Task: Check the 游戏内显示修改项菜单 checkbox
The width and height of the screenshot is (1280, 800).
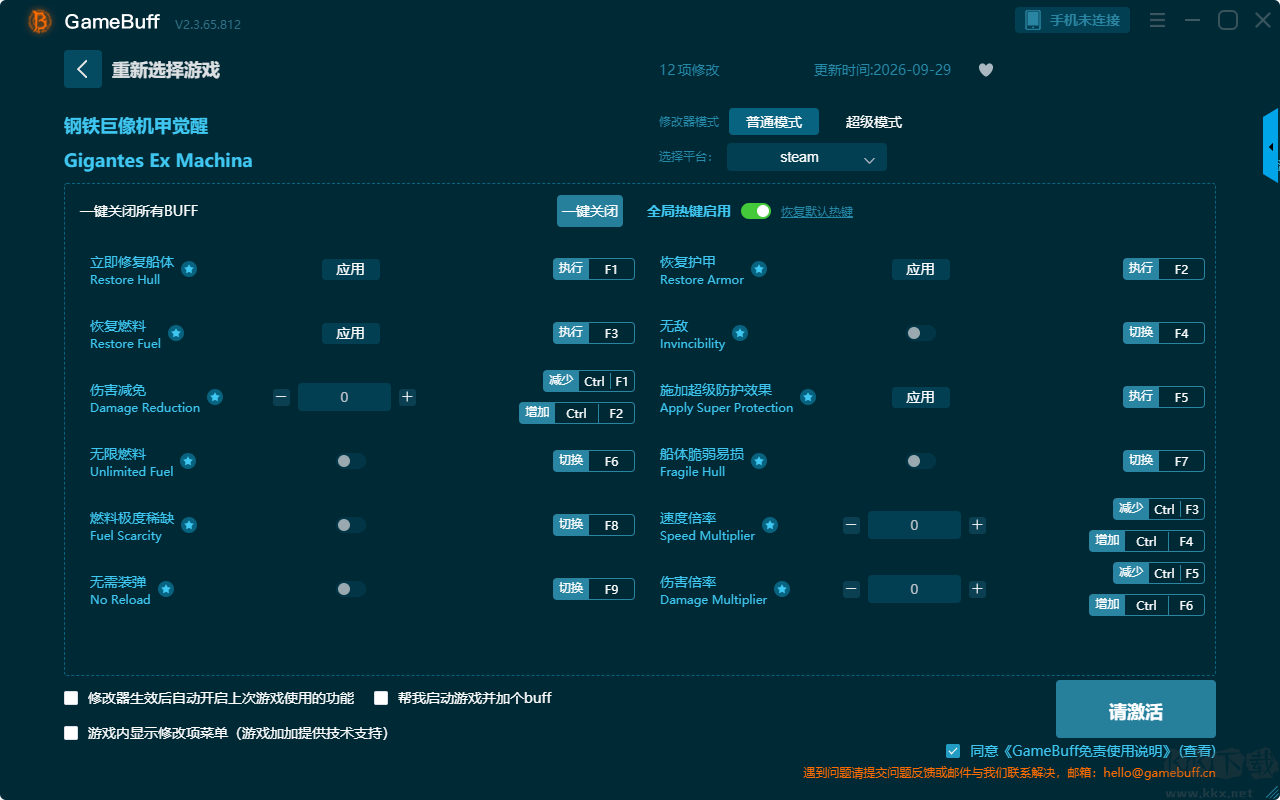Action: click(x=71, y=733)
